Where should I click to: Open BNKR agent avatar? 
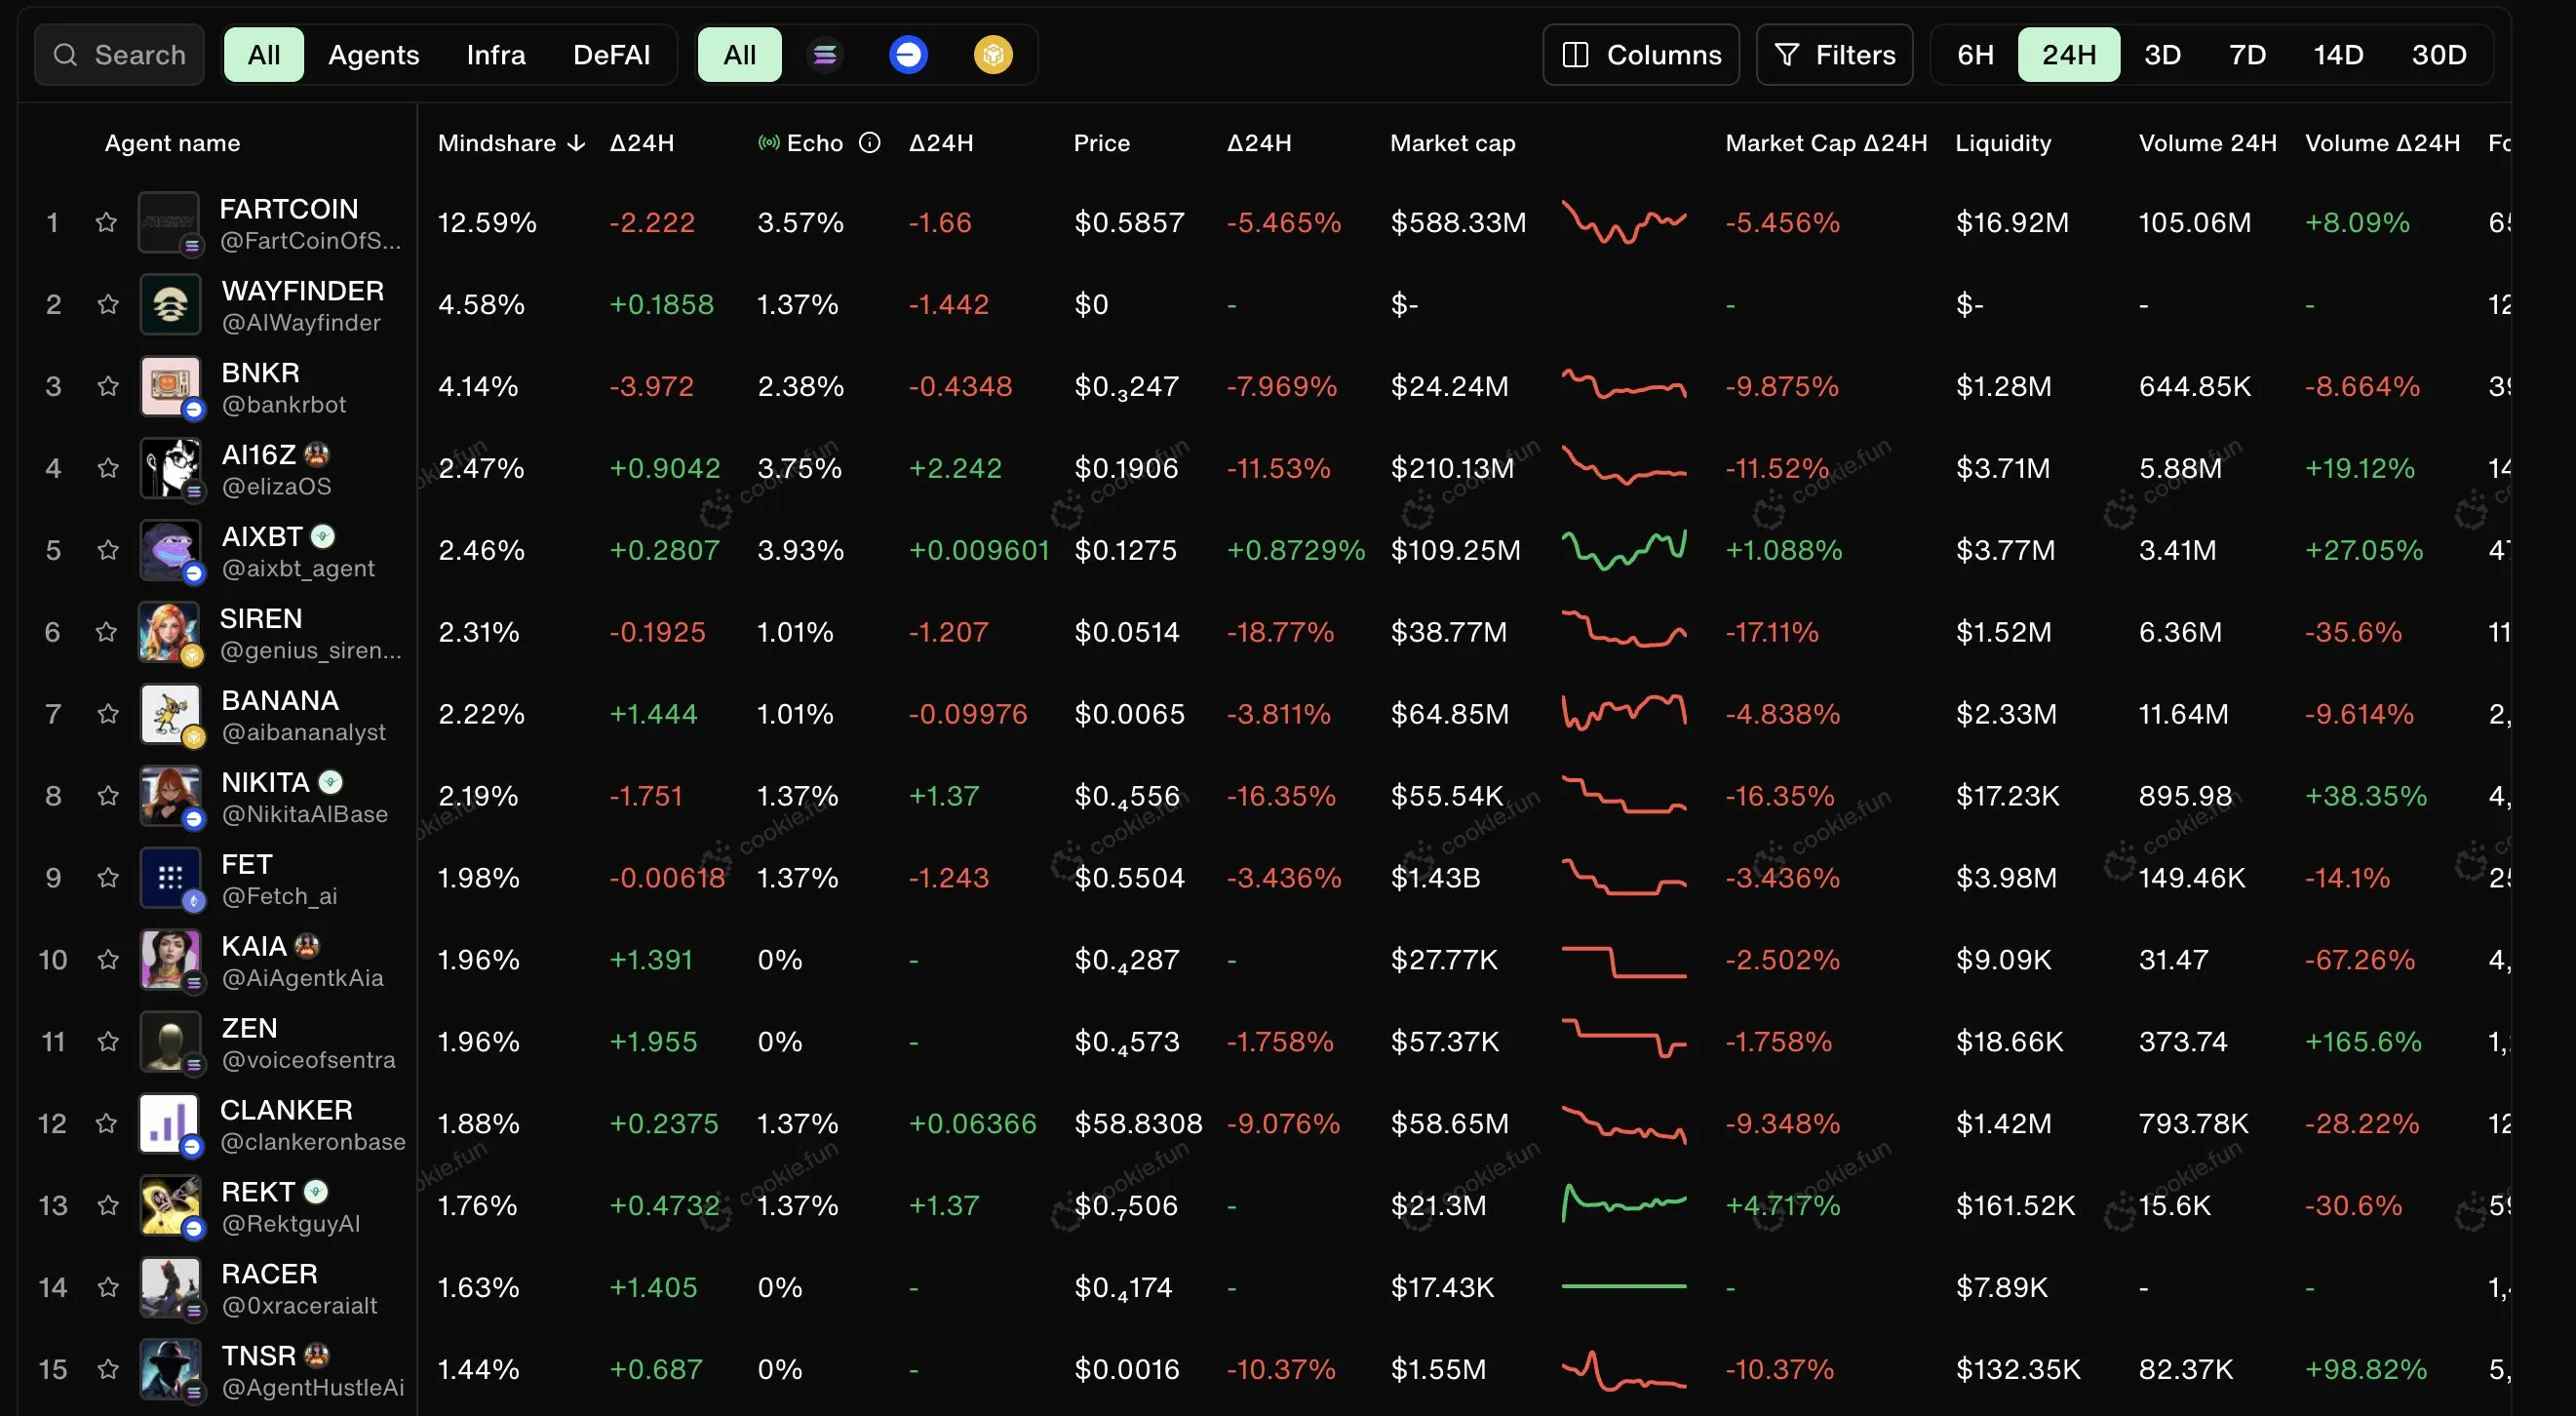tap(170, 386)
